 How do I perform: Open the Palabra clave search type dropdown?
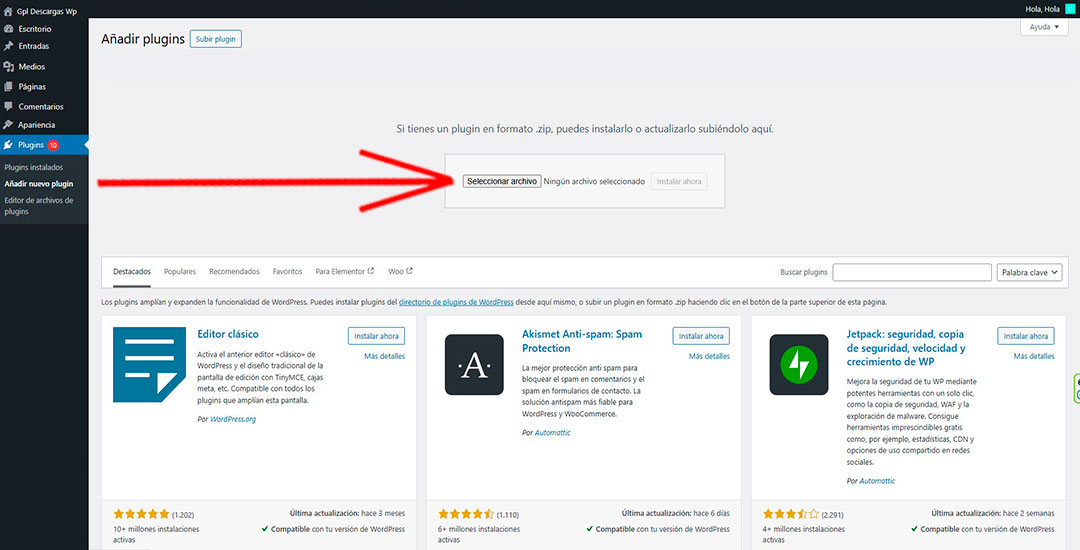pos(1029,273)
